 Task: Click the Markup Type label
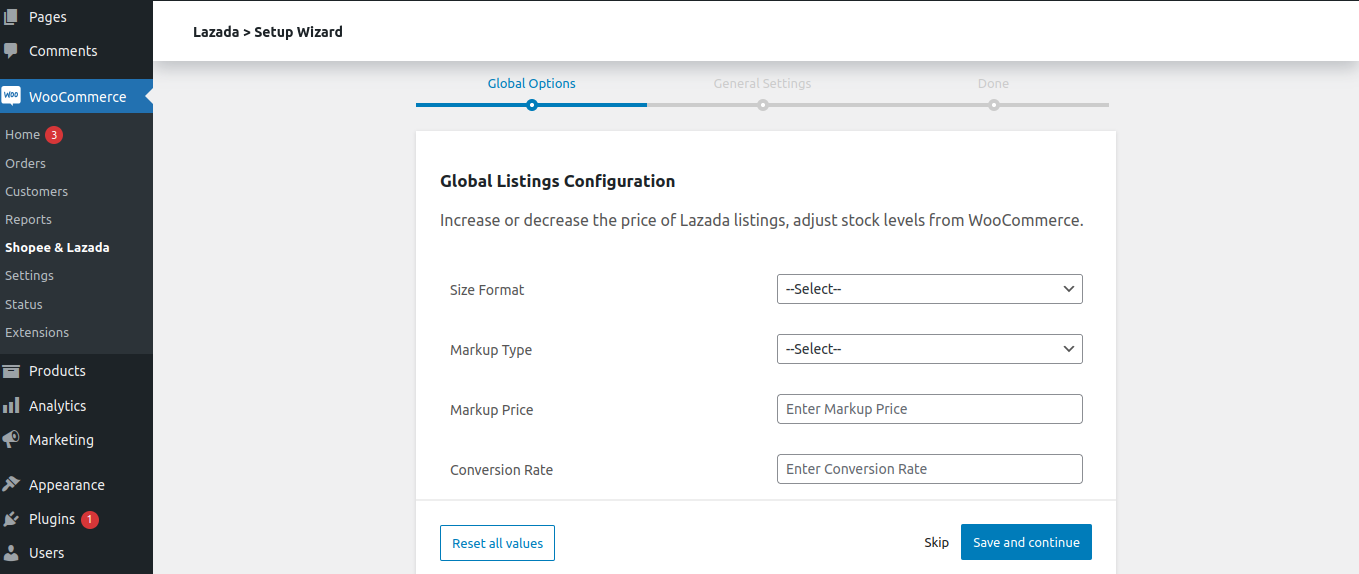tap(491, 350)
